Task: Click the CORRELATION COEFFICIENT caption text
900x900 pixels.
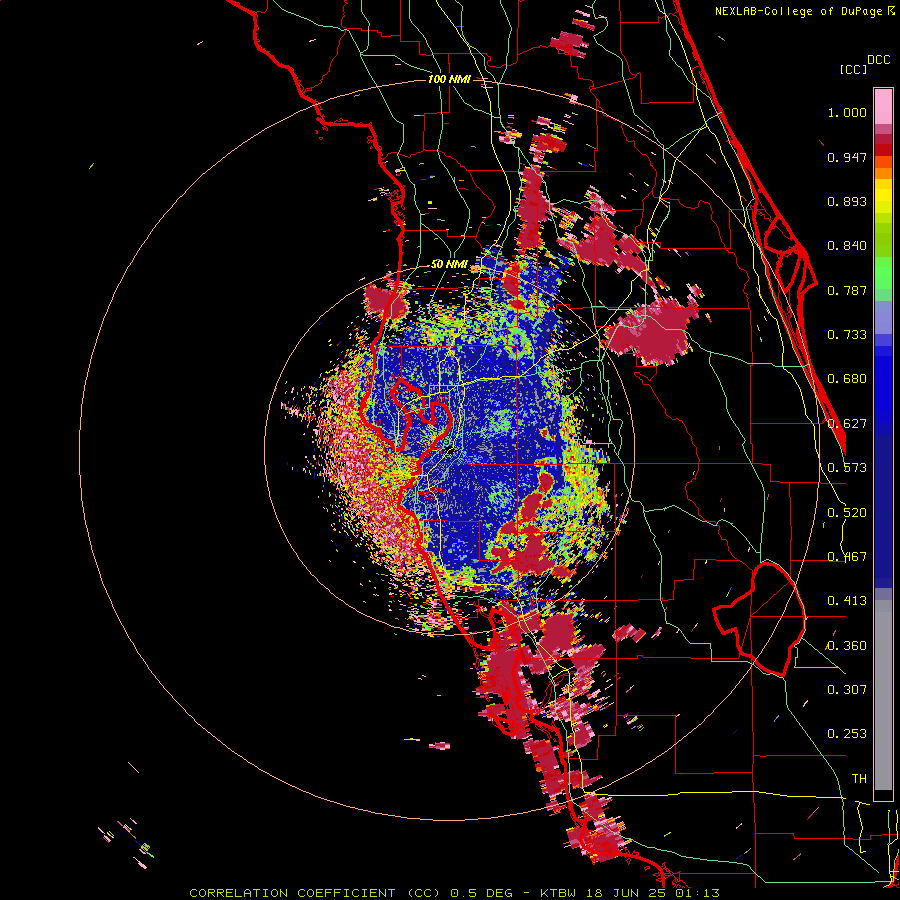Action: [x=298, y=893]
